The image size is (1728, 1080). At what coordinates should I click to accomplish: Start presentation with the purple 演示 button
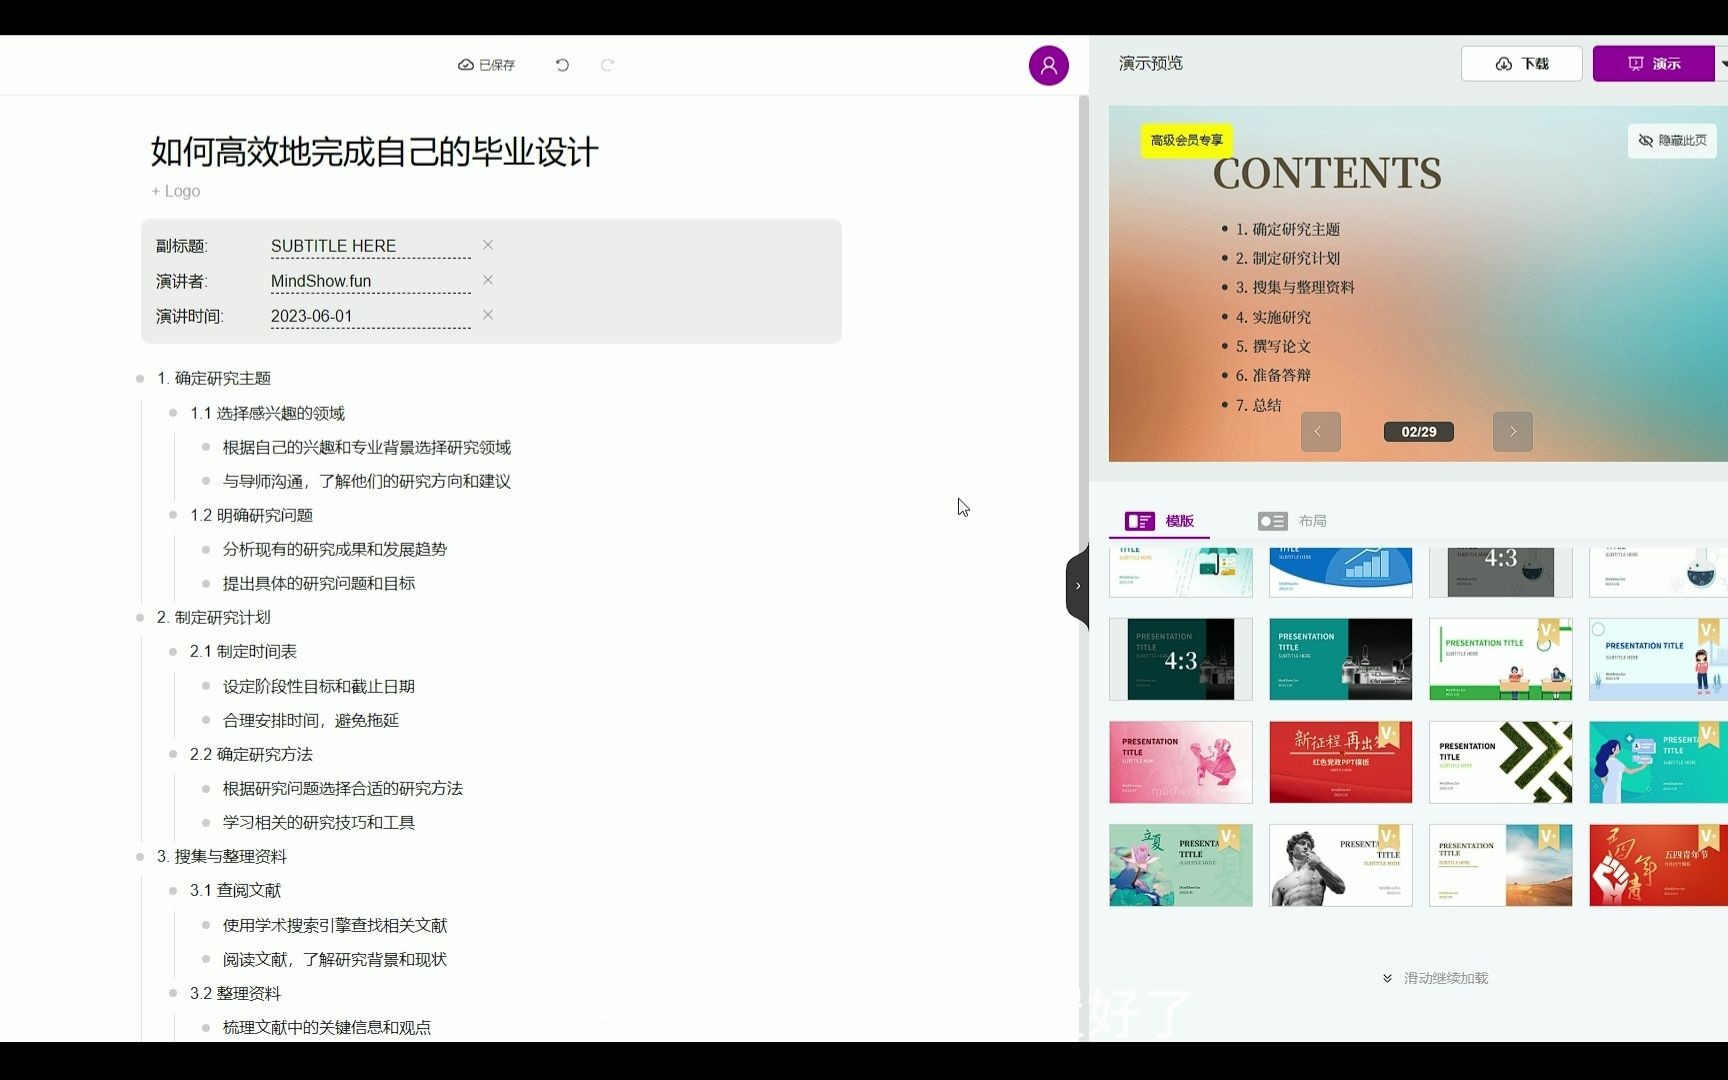pyautogui.click(x=1653, y=64)
